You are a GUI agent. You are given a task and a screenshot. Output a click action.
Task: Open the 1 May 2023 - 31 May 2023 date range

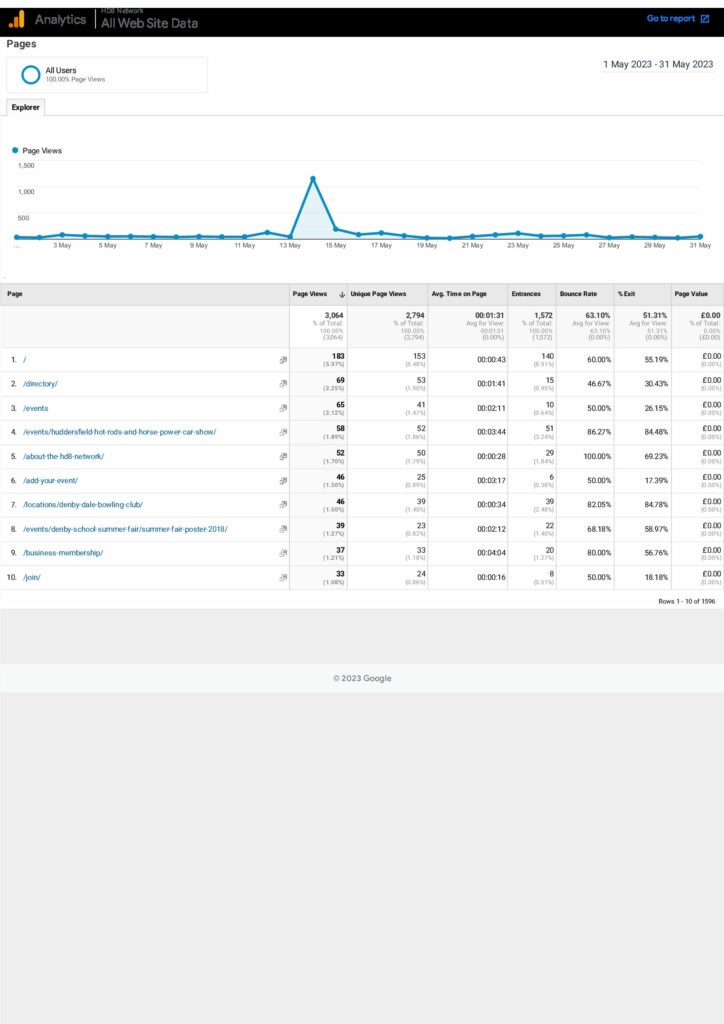[x=658, y=64]
